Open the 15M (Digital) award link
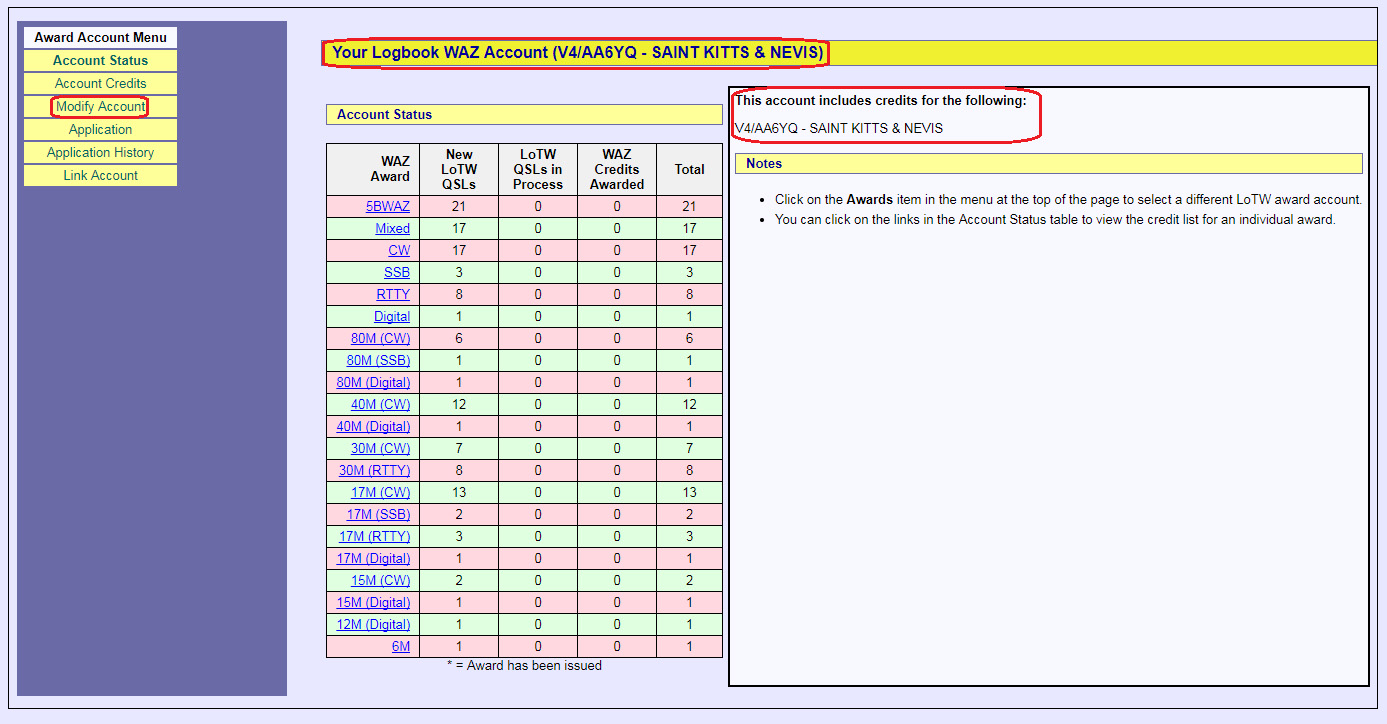Image resolution: width=1387 pixels, height=724 pixels. pos(373,603)
